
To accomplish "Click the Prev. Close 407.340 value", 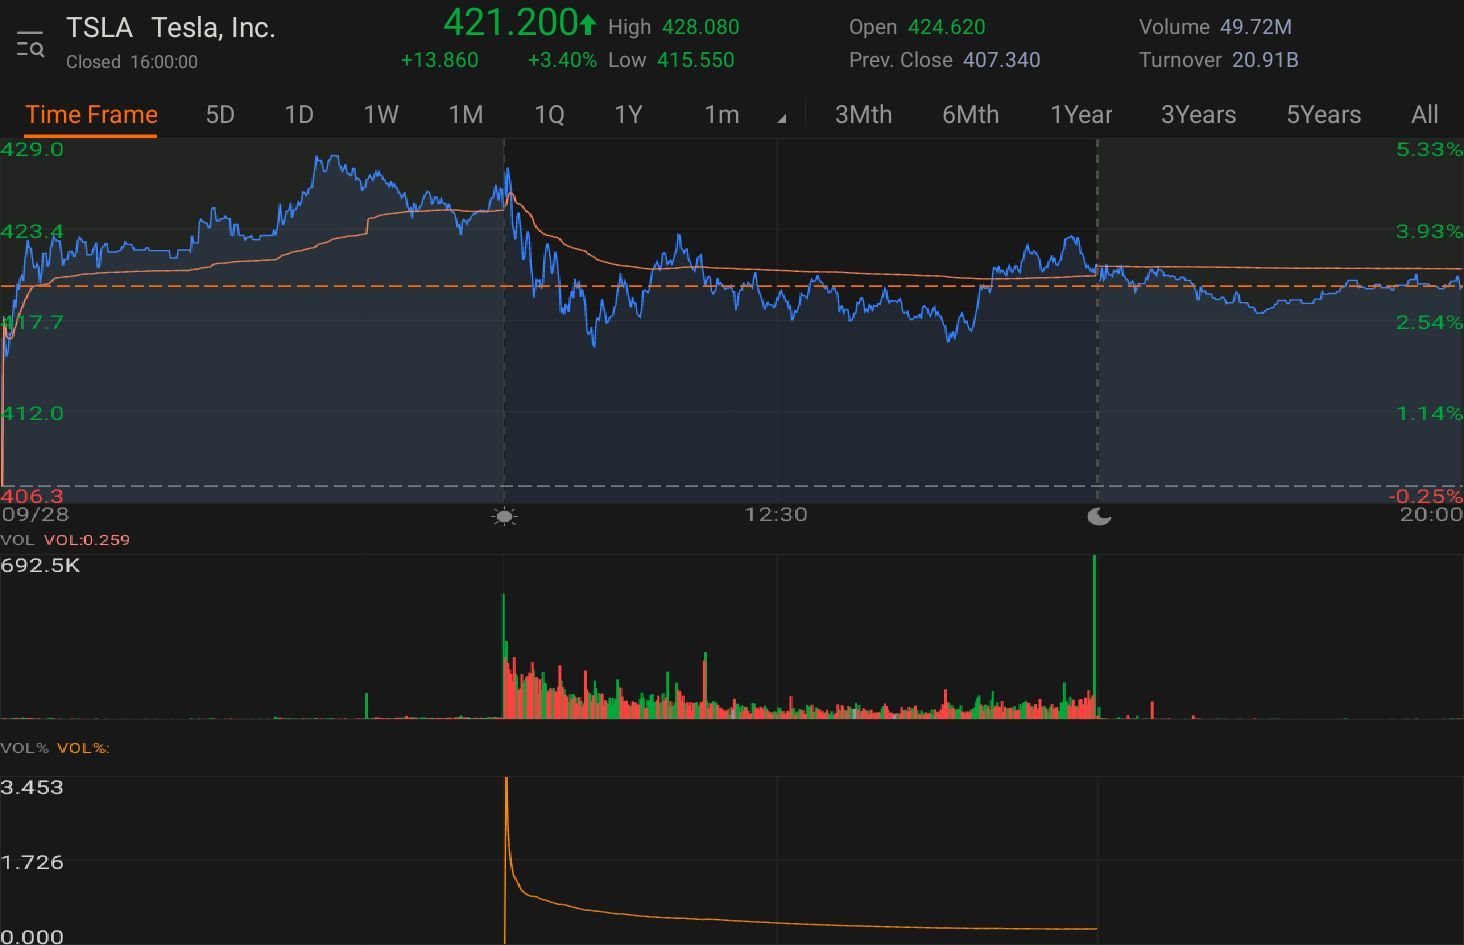I will (1002, 60).
